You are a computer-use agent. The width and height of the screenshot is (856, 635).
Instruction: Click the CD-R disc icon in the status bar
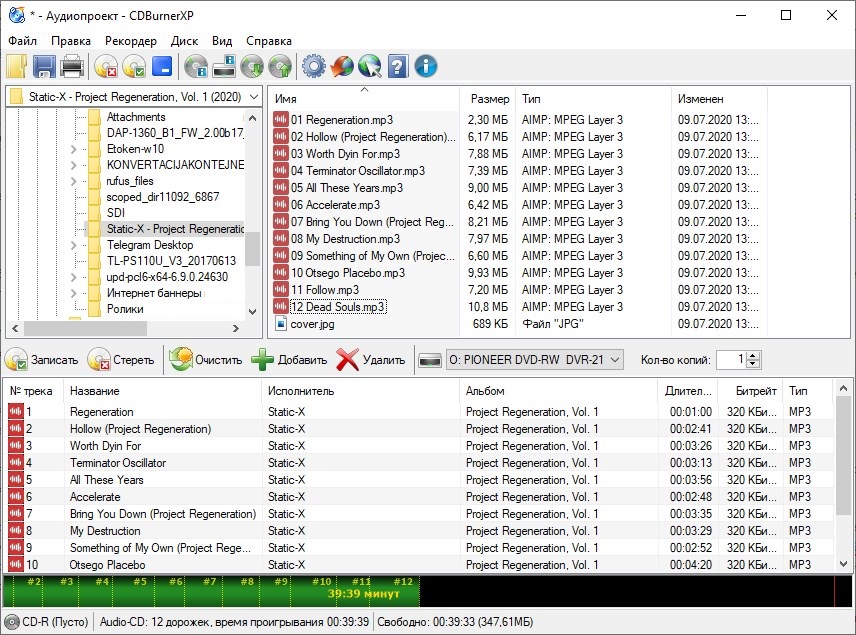[11, 622]
